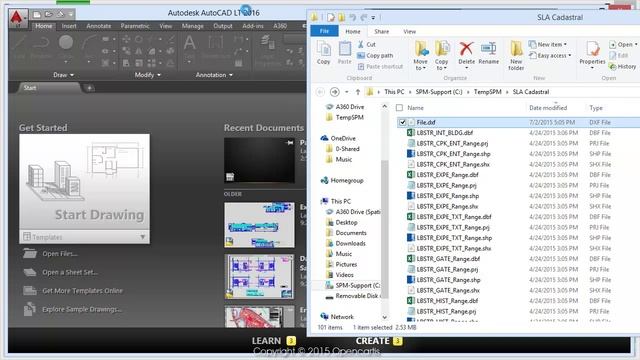Screen dimensions: 640x360
Task: Select LBSTR_CPK_ENT_Range.shp file
Action: click(453, 154)
